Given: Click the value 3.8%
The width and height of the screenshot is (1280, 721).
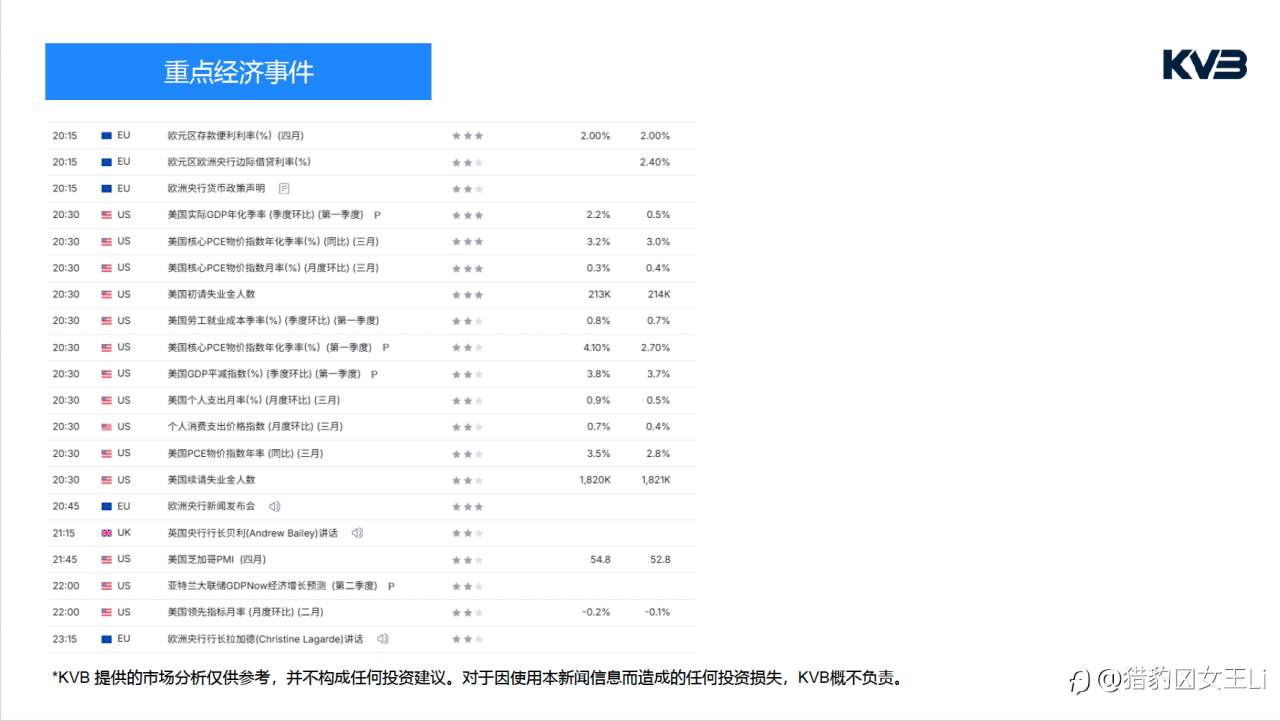Looking at the screenshot, I should [598, 374].
